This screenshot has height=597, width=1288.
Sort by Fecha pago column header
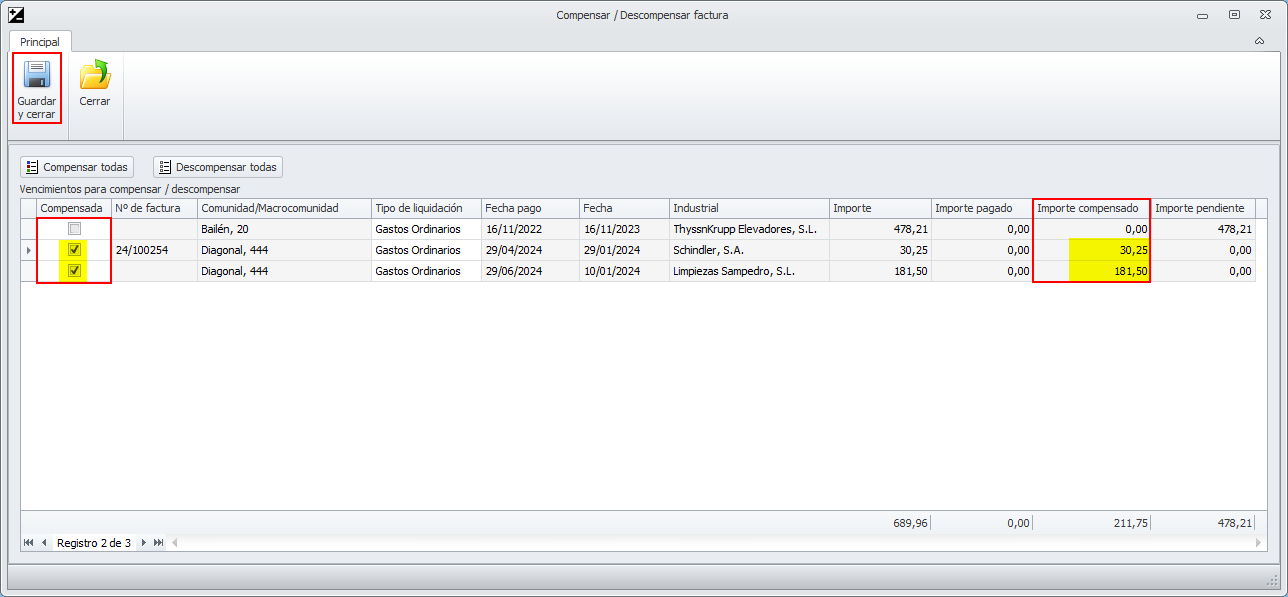tap(530, 208)
